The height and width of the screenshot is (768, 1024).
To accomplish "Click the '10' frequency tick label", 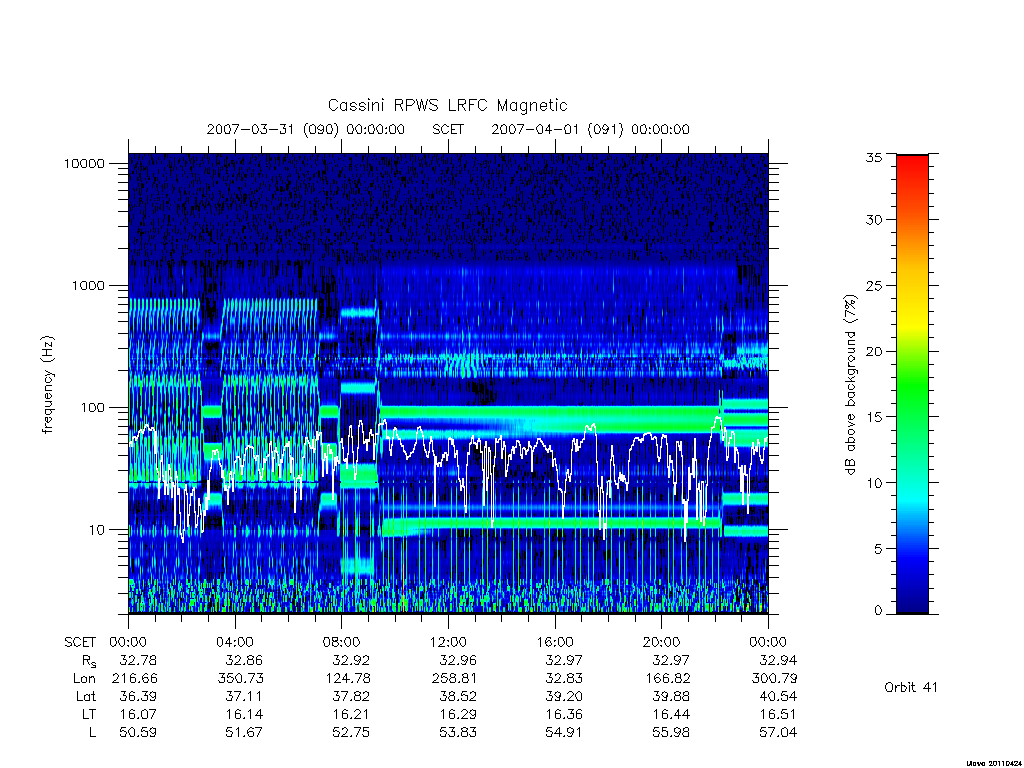I will click(x=97, y=530).
